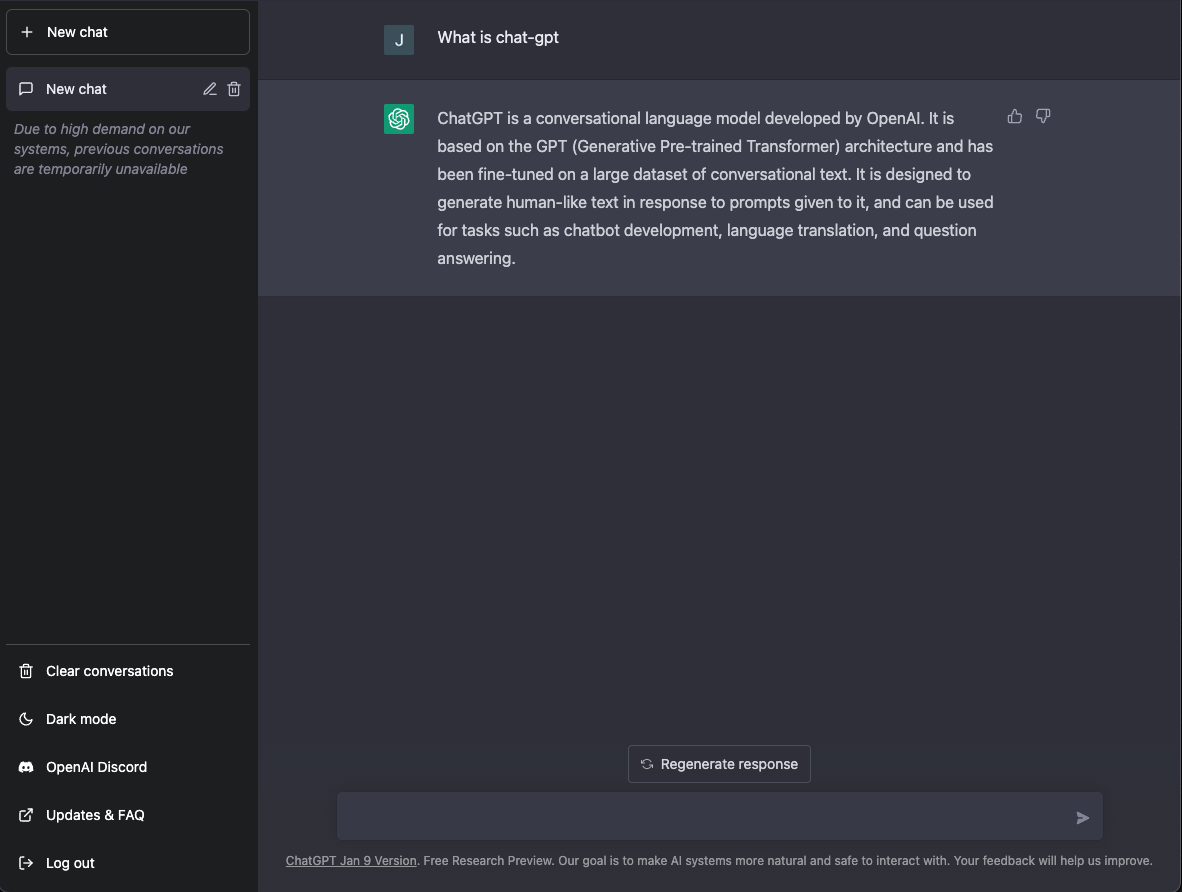Click the user avatar labeled J
Image resolution: width=1182 pixels, height=892 pixels.
[x=399, y=40]
